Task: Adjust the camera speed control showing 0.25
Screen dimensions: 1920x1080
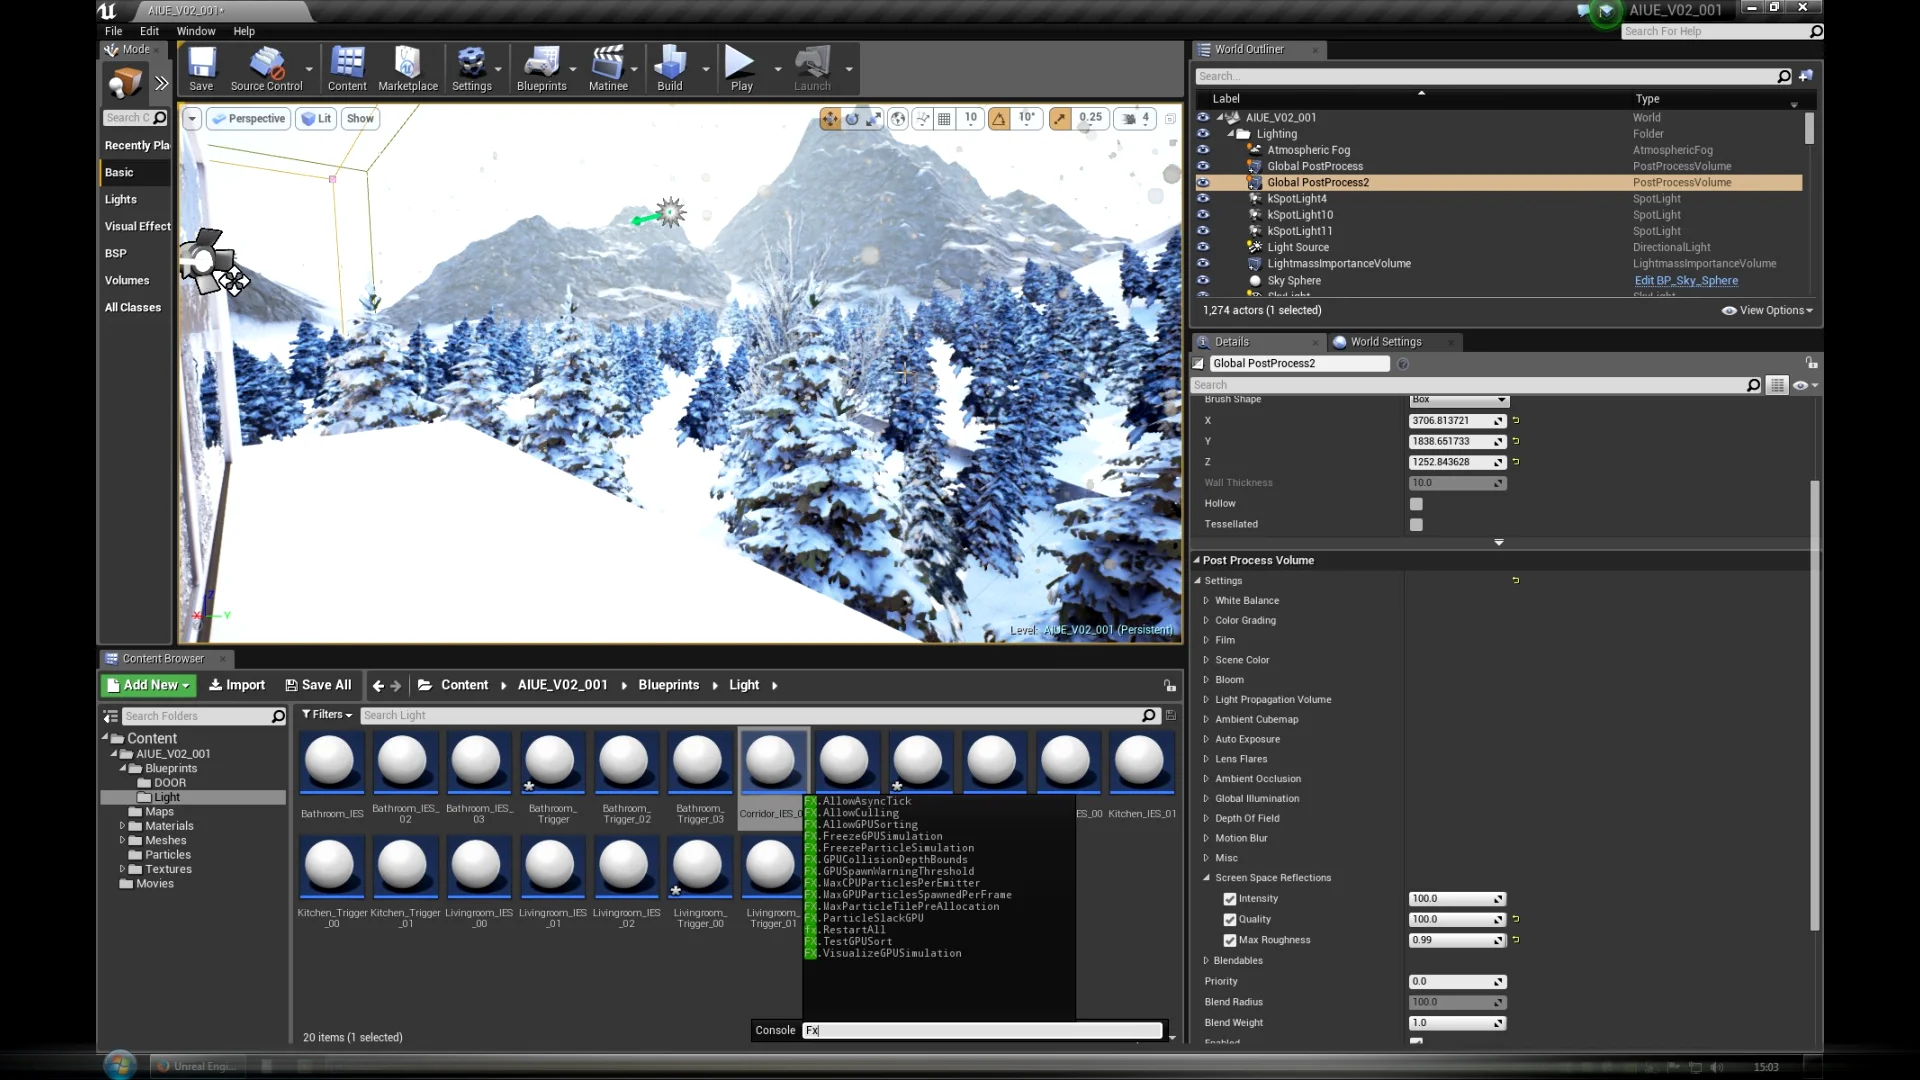Action: [1090, 118]
